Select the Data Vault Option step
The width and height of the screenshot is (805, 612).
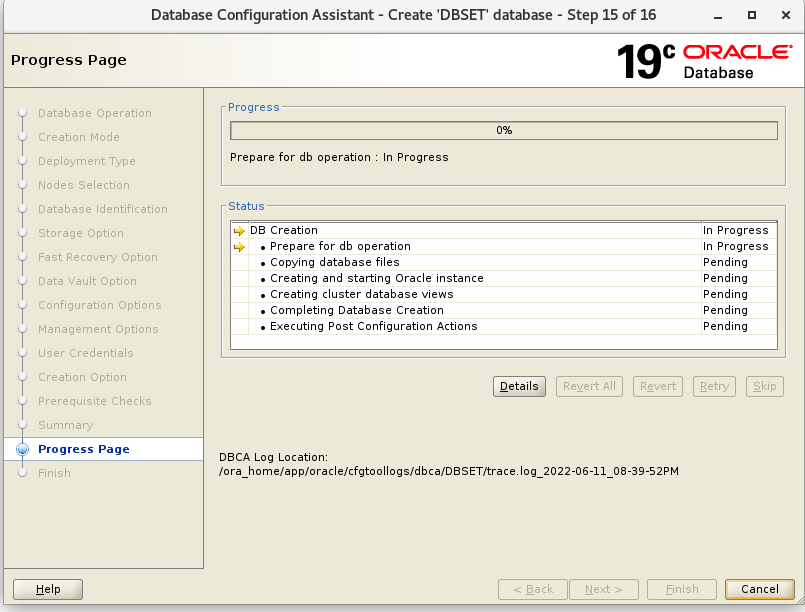coord(87,281)
